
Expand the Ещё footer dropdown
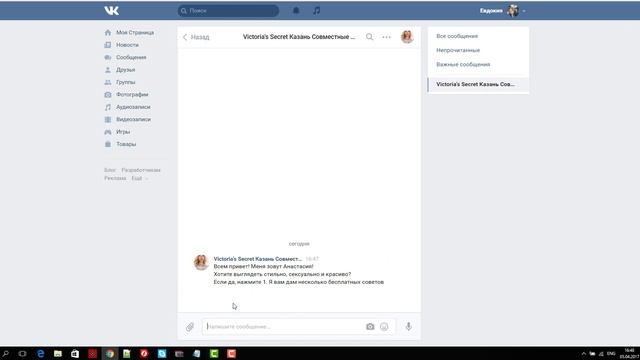(139, 178)
